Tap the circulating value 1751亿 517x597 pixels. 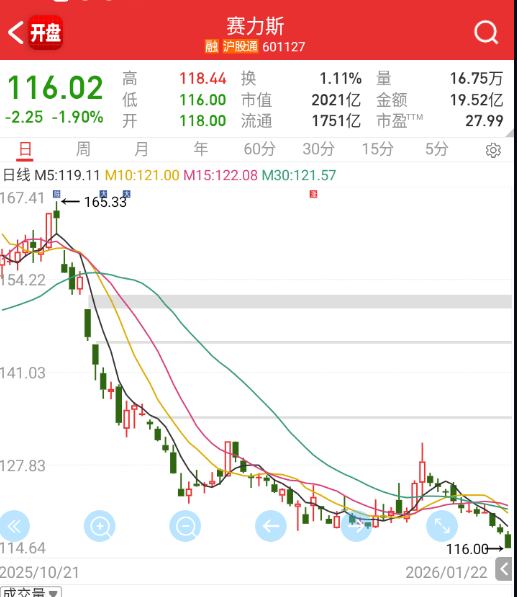point(336,121)
